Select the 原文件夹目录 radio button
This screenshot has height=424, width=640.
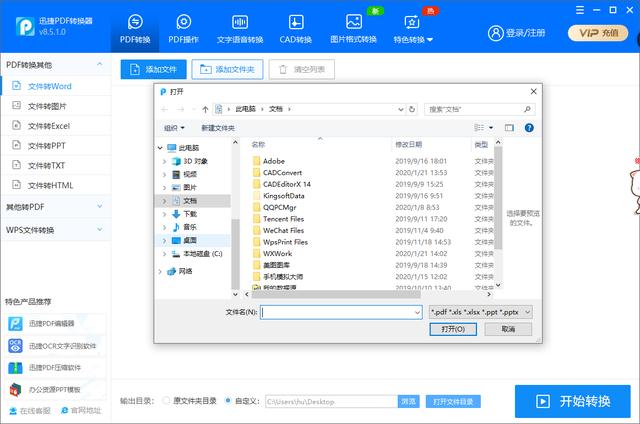(166, 401)
